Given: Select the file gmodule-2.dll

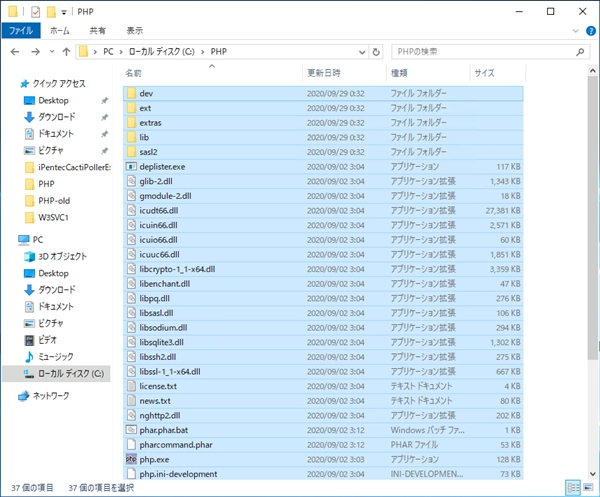Looking at the screenshot, I should coord(323,196).
